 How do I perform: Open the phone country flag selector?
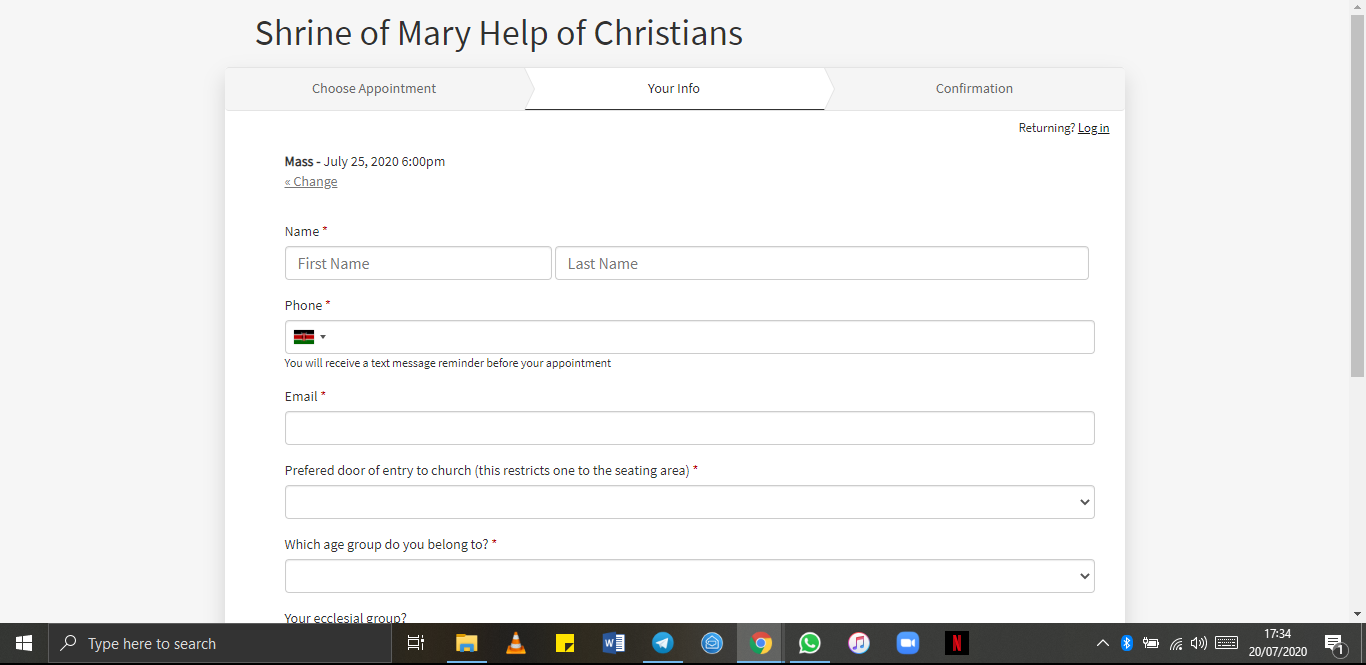coord(310,337)
